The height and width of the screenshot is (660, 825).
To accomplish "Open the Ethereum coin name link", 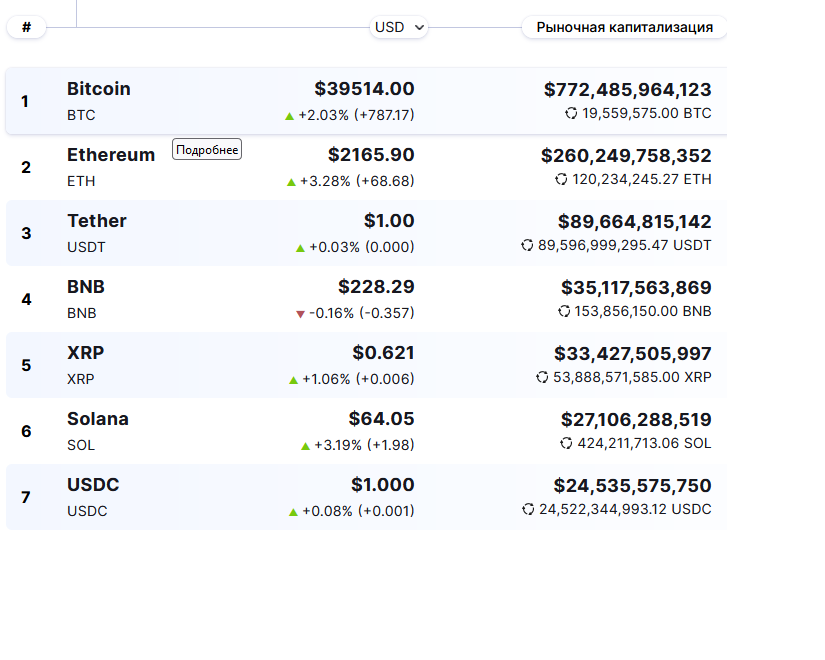I will 111,155.
